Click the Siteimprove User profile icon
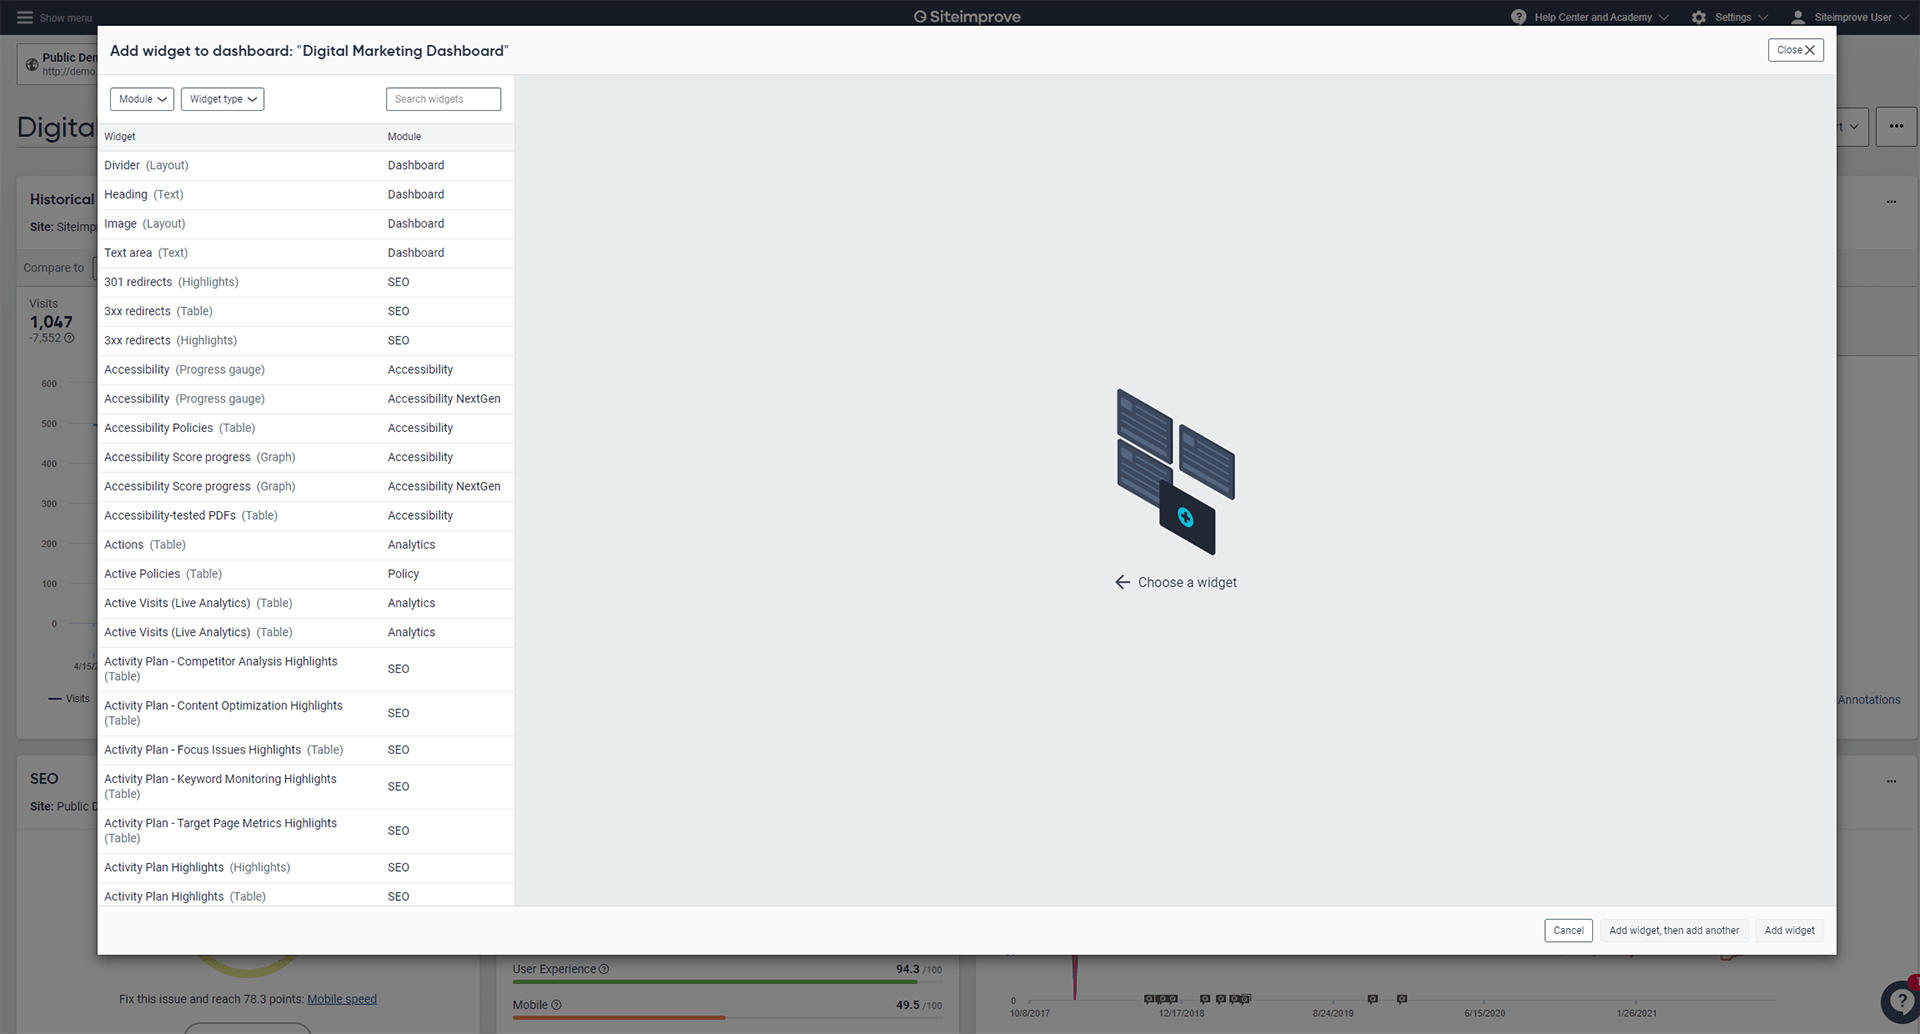Viewport: 1920px width, 1034px height. (1797, 17)
